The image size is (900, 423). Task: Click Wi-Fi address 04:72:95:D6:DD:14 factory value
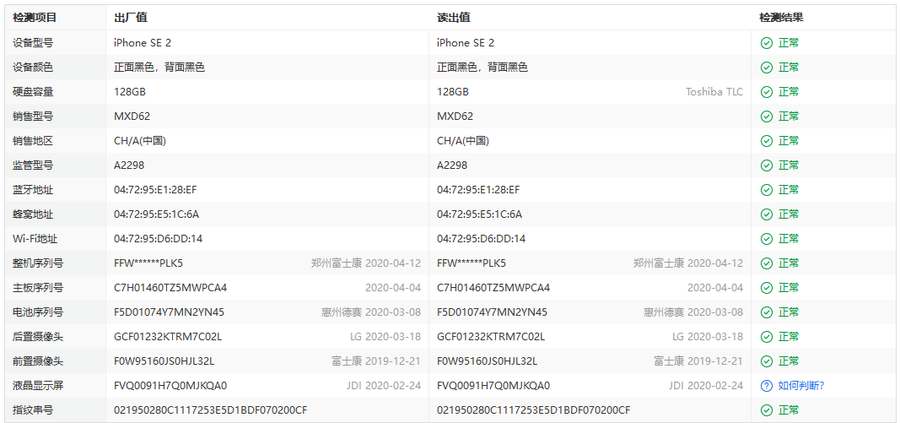158,239
